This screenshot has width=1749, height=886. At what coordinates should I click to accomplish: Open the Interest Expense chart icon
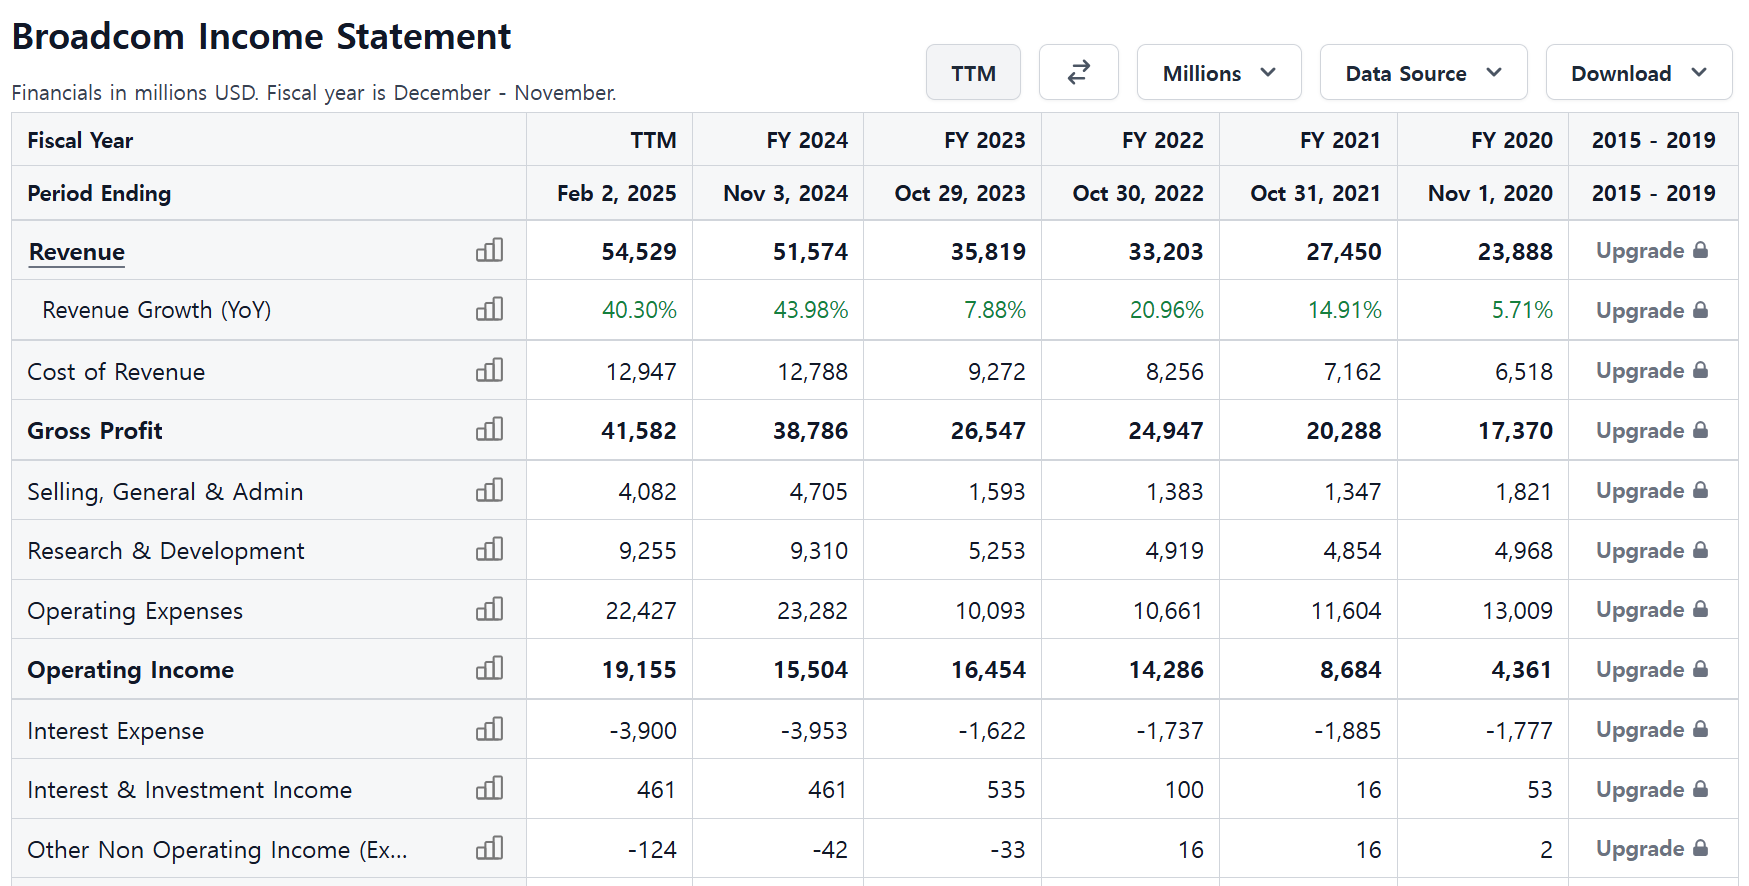tap(489, 729)
